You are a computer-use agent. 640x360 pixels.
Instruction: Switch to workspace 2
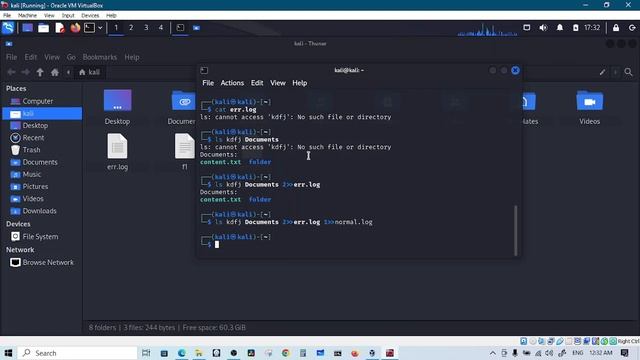click(x=131, y=28)
